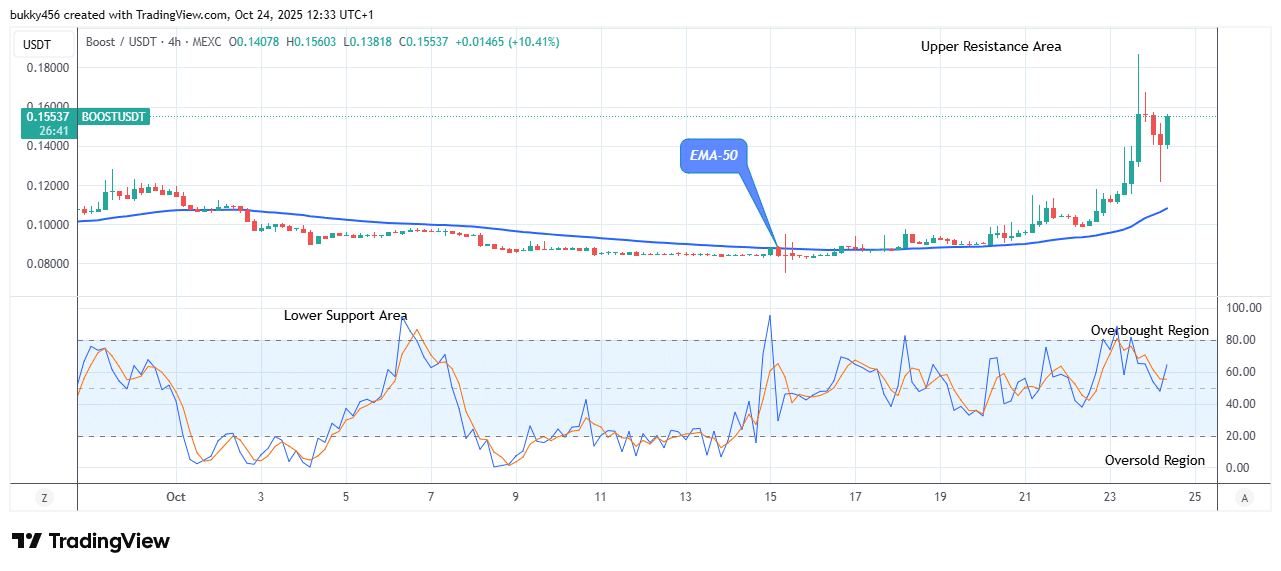
Task: Click the Oct label on time axis
Action: [176, 496]
